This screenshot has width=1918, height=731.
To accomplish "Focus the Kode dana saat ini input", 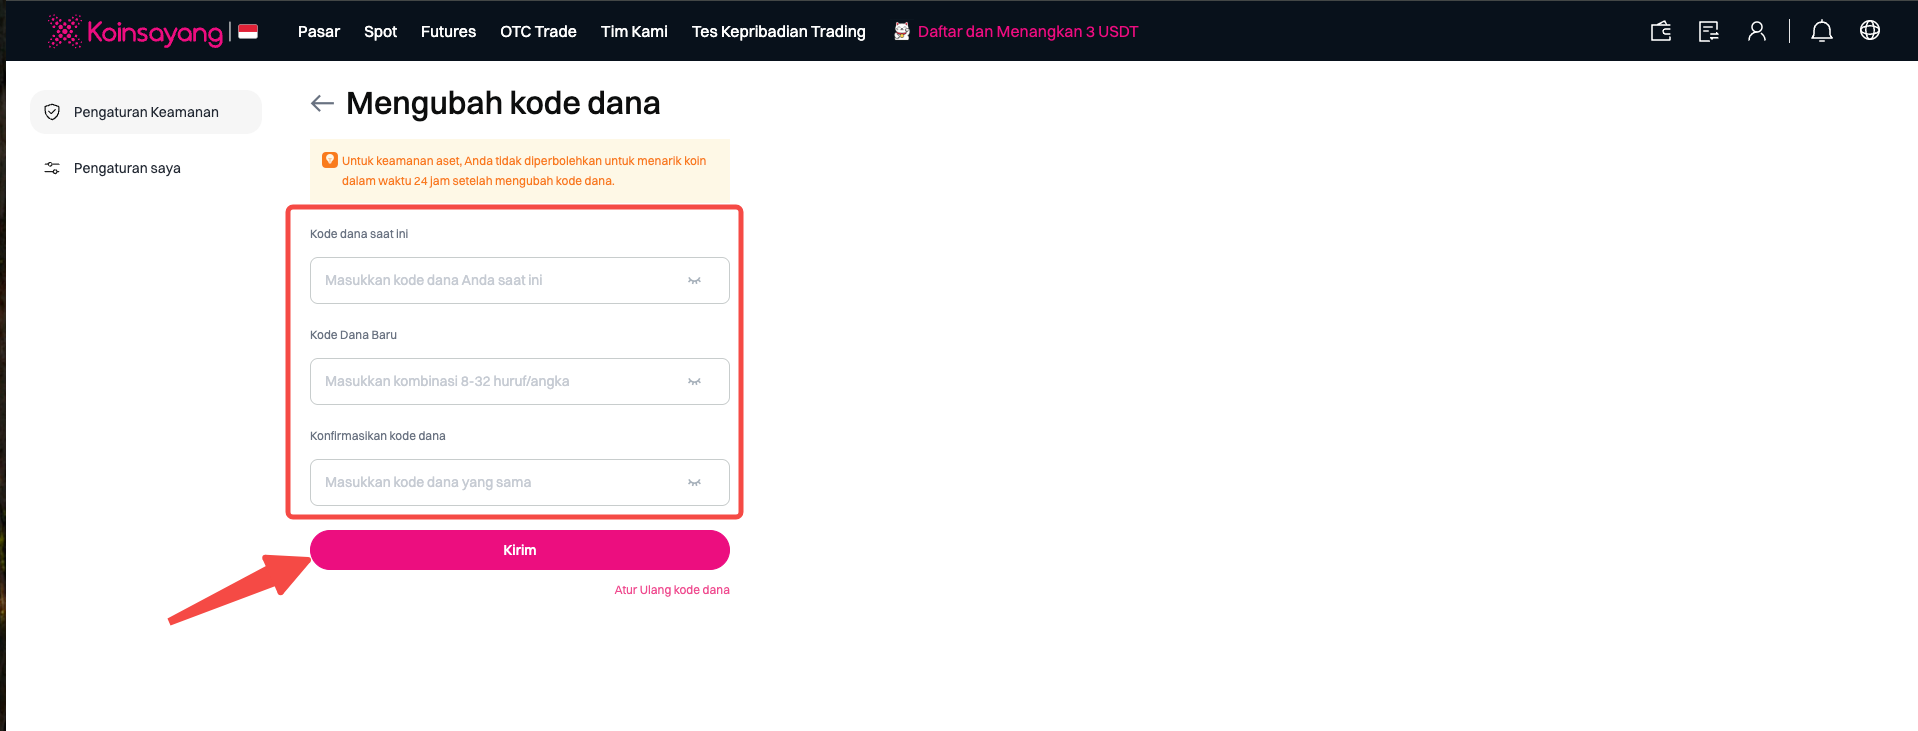I will coord(500,281).
